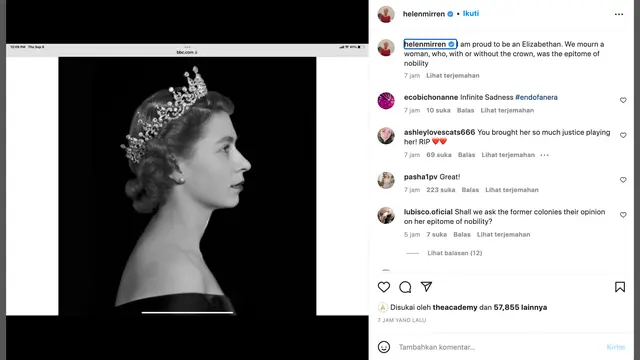640x360 pixels.
Task: Open pasha1pv profile avatar
Action: coord(386,180)
